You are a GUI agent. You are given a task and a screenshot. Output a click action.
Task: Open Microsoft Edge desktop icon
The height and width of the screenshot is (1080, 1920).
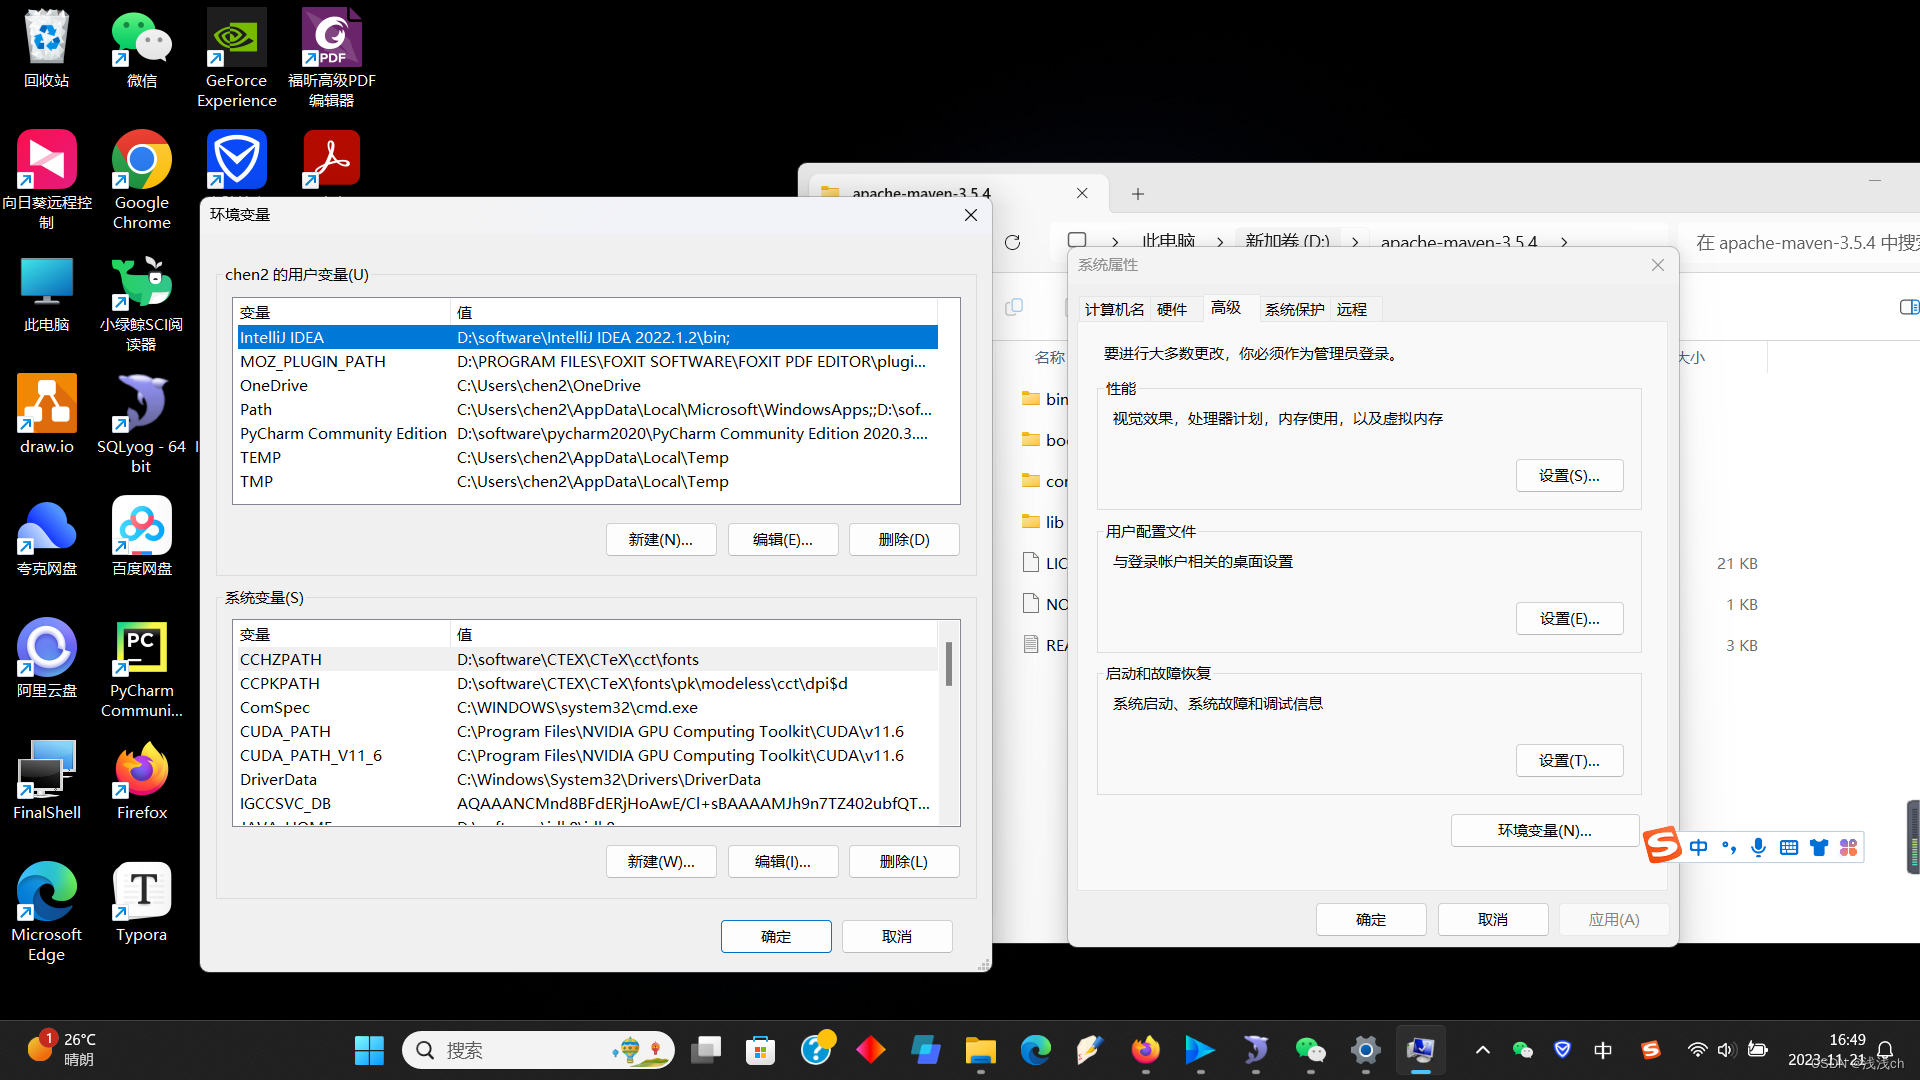point(47,912)
